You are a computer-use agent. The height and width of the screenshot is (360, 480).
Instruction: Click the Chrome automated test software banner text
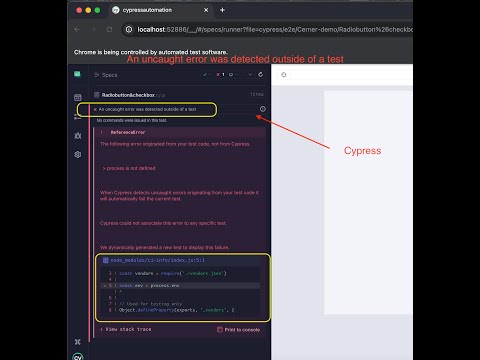[x=151, y=52]
